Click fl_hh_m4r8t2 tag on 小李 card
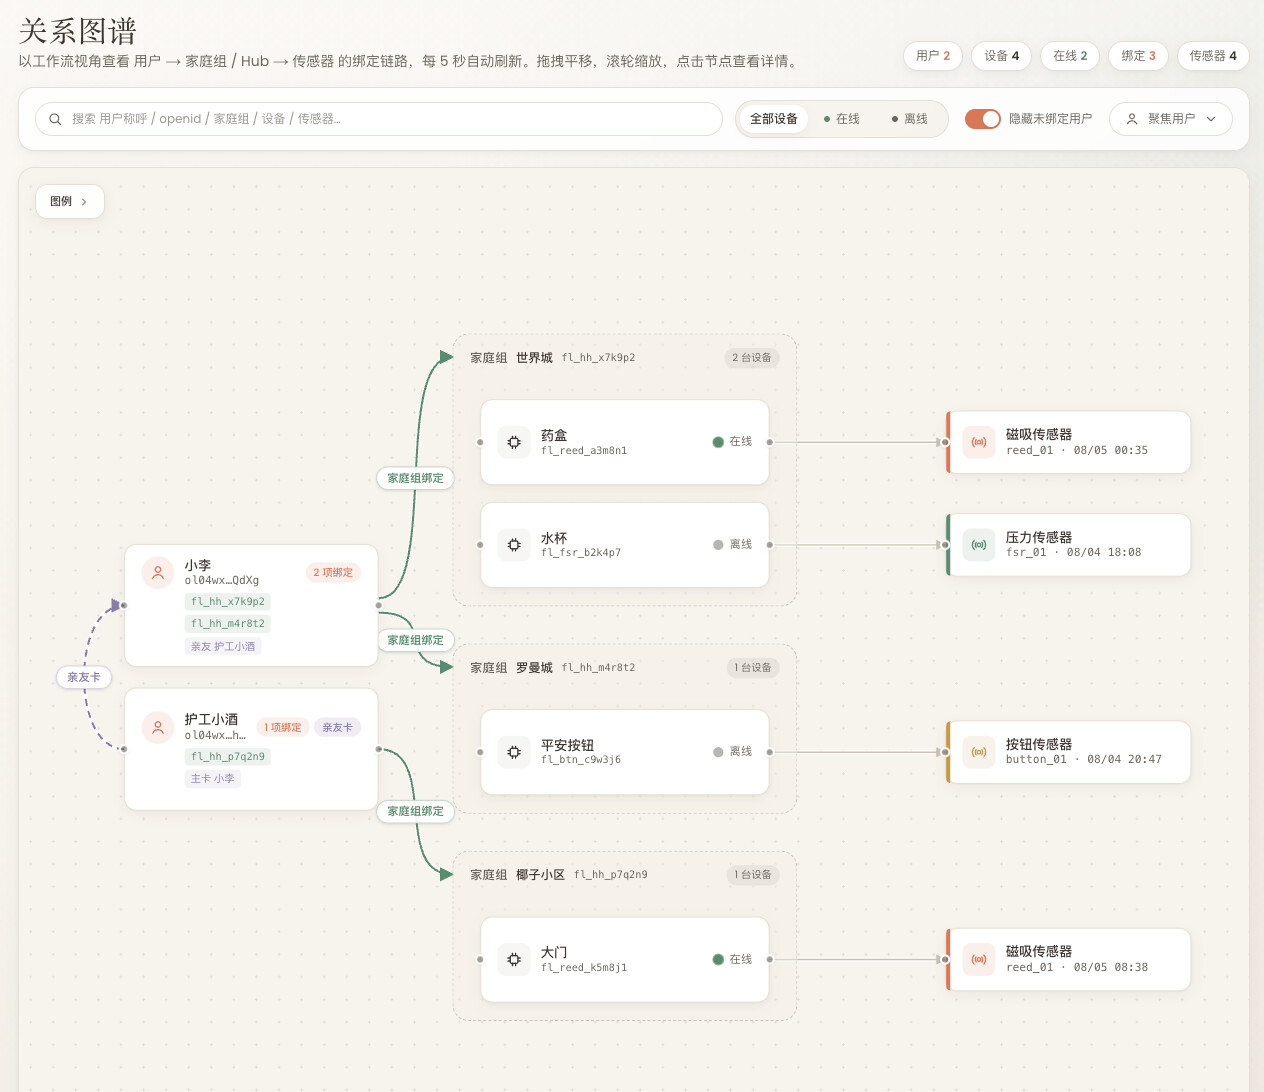This screenshot has width=1264, height=1092. pos(228,623)
